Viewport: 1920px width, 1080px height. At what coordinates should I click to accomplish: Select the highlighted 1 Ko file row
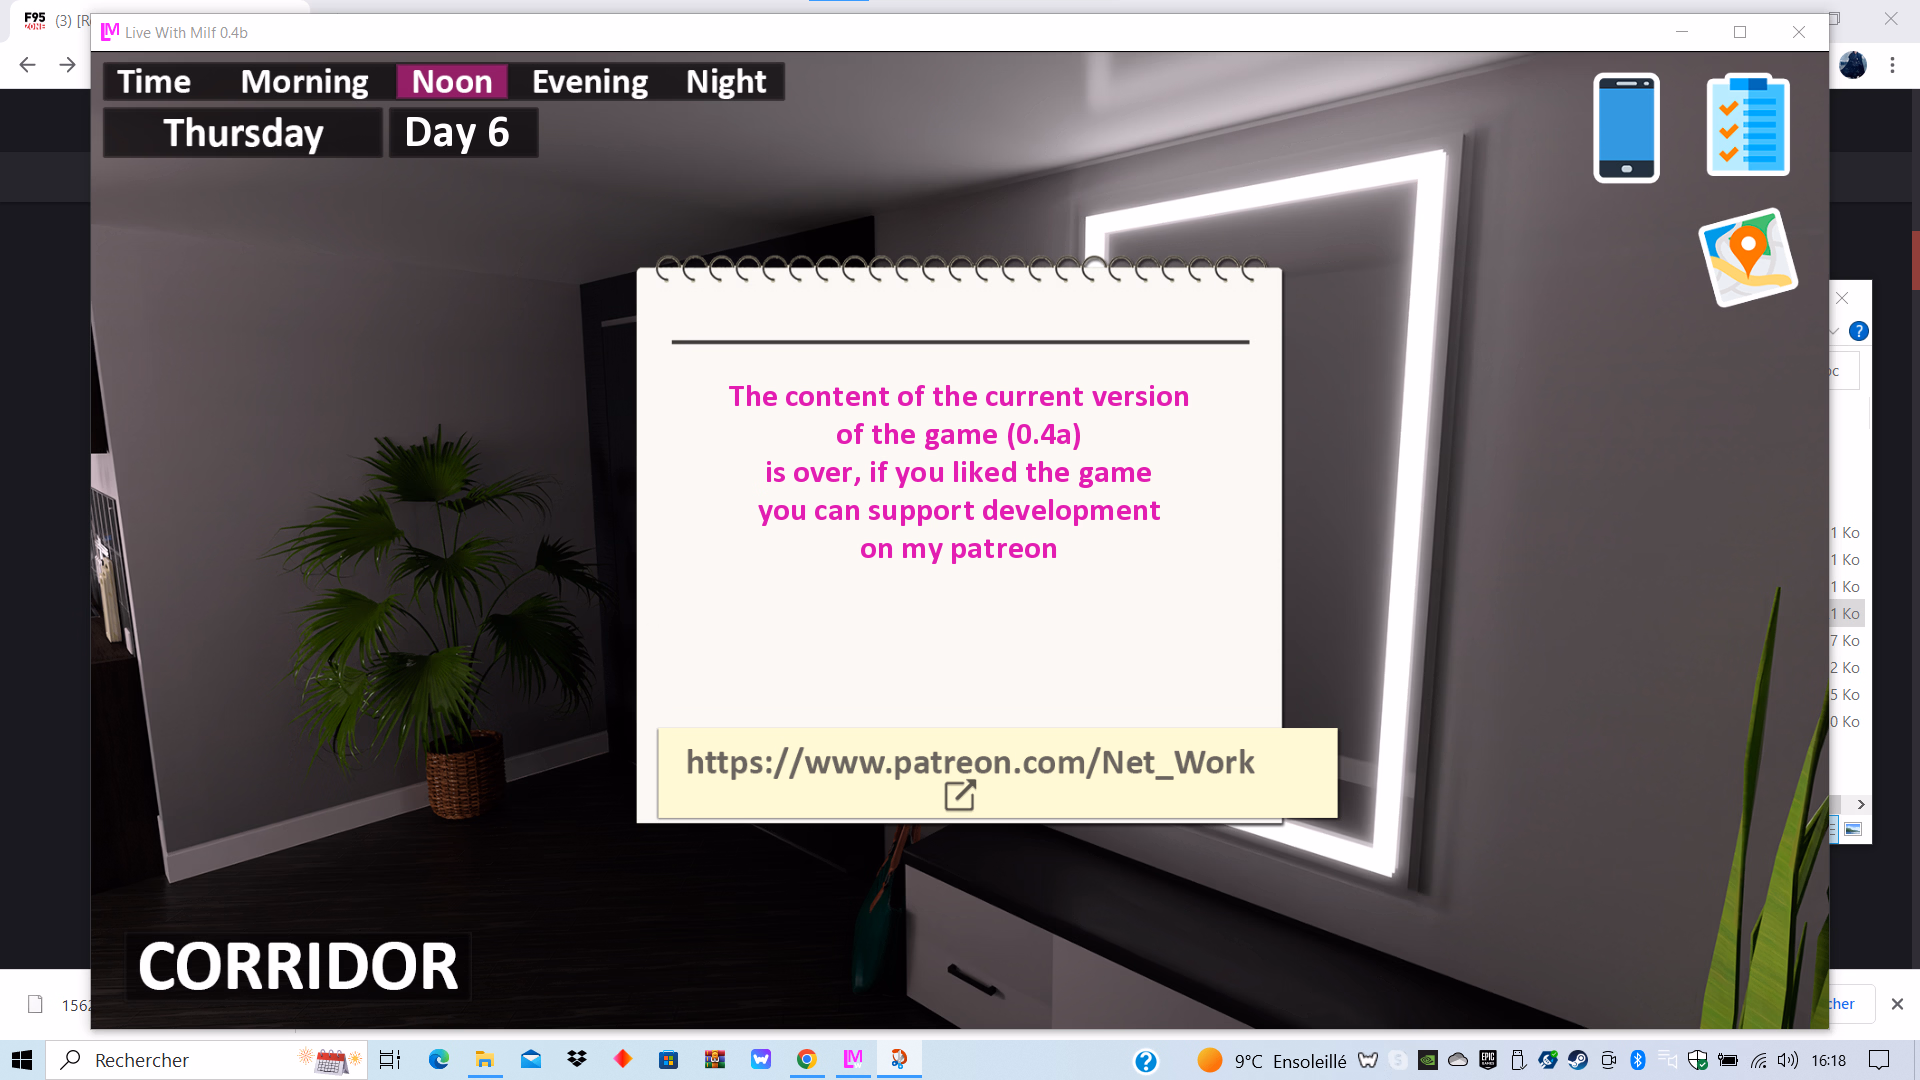[1846, 613]
